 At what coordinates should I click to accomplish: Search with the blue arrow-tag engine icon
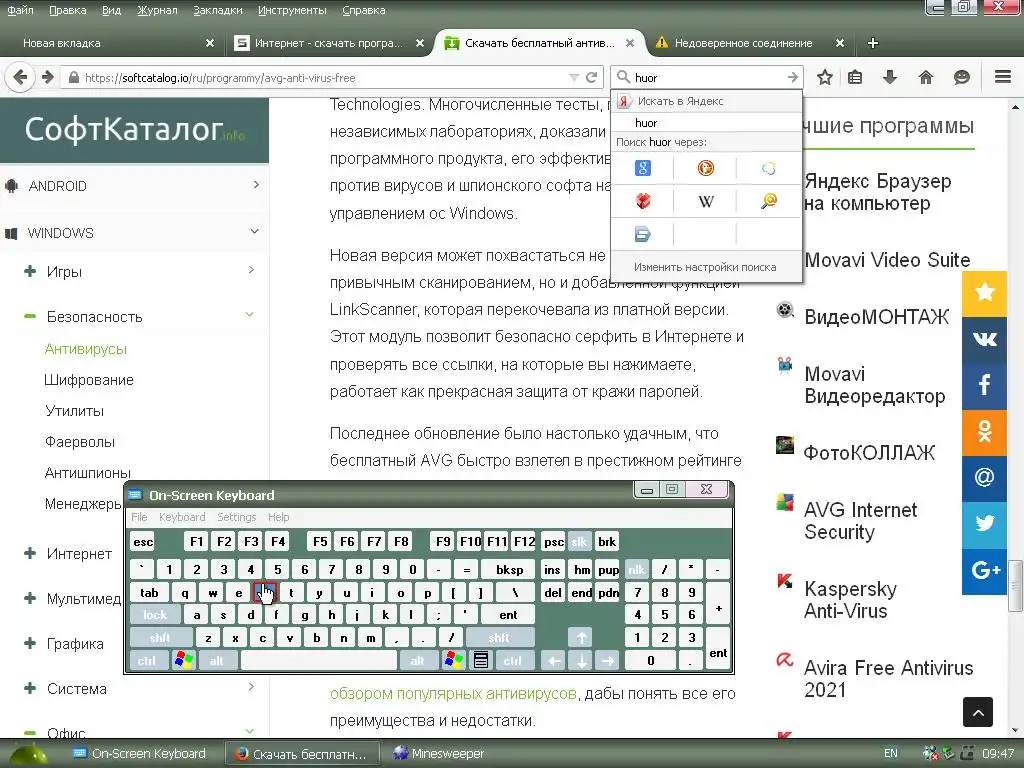(x=643, y=234)
